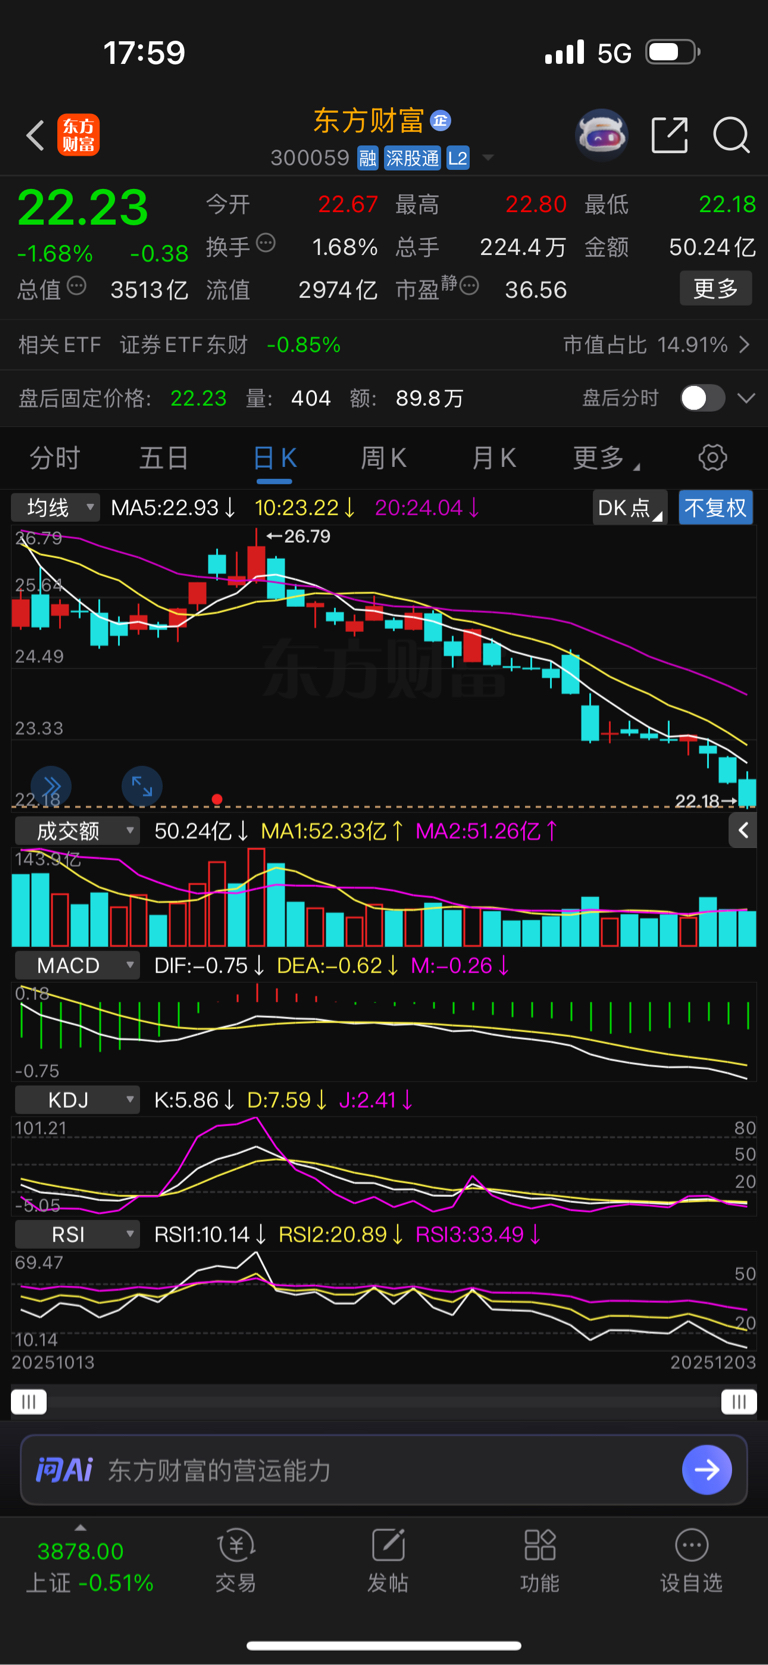Tap current price 22.23
The width and height of the screenshot is (768, 1665).
click(83, 208)
